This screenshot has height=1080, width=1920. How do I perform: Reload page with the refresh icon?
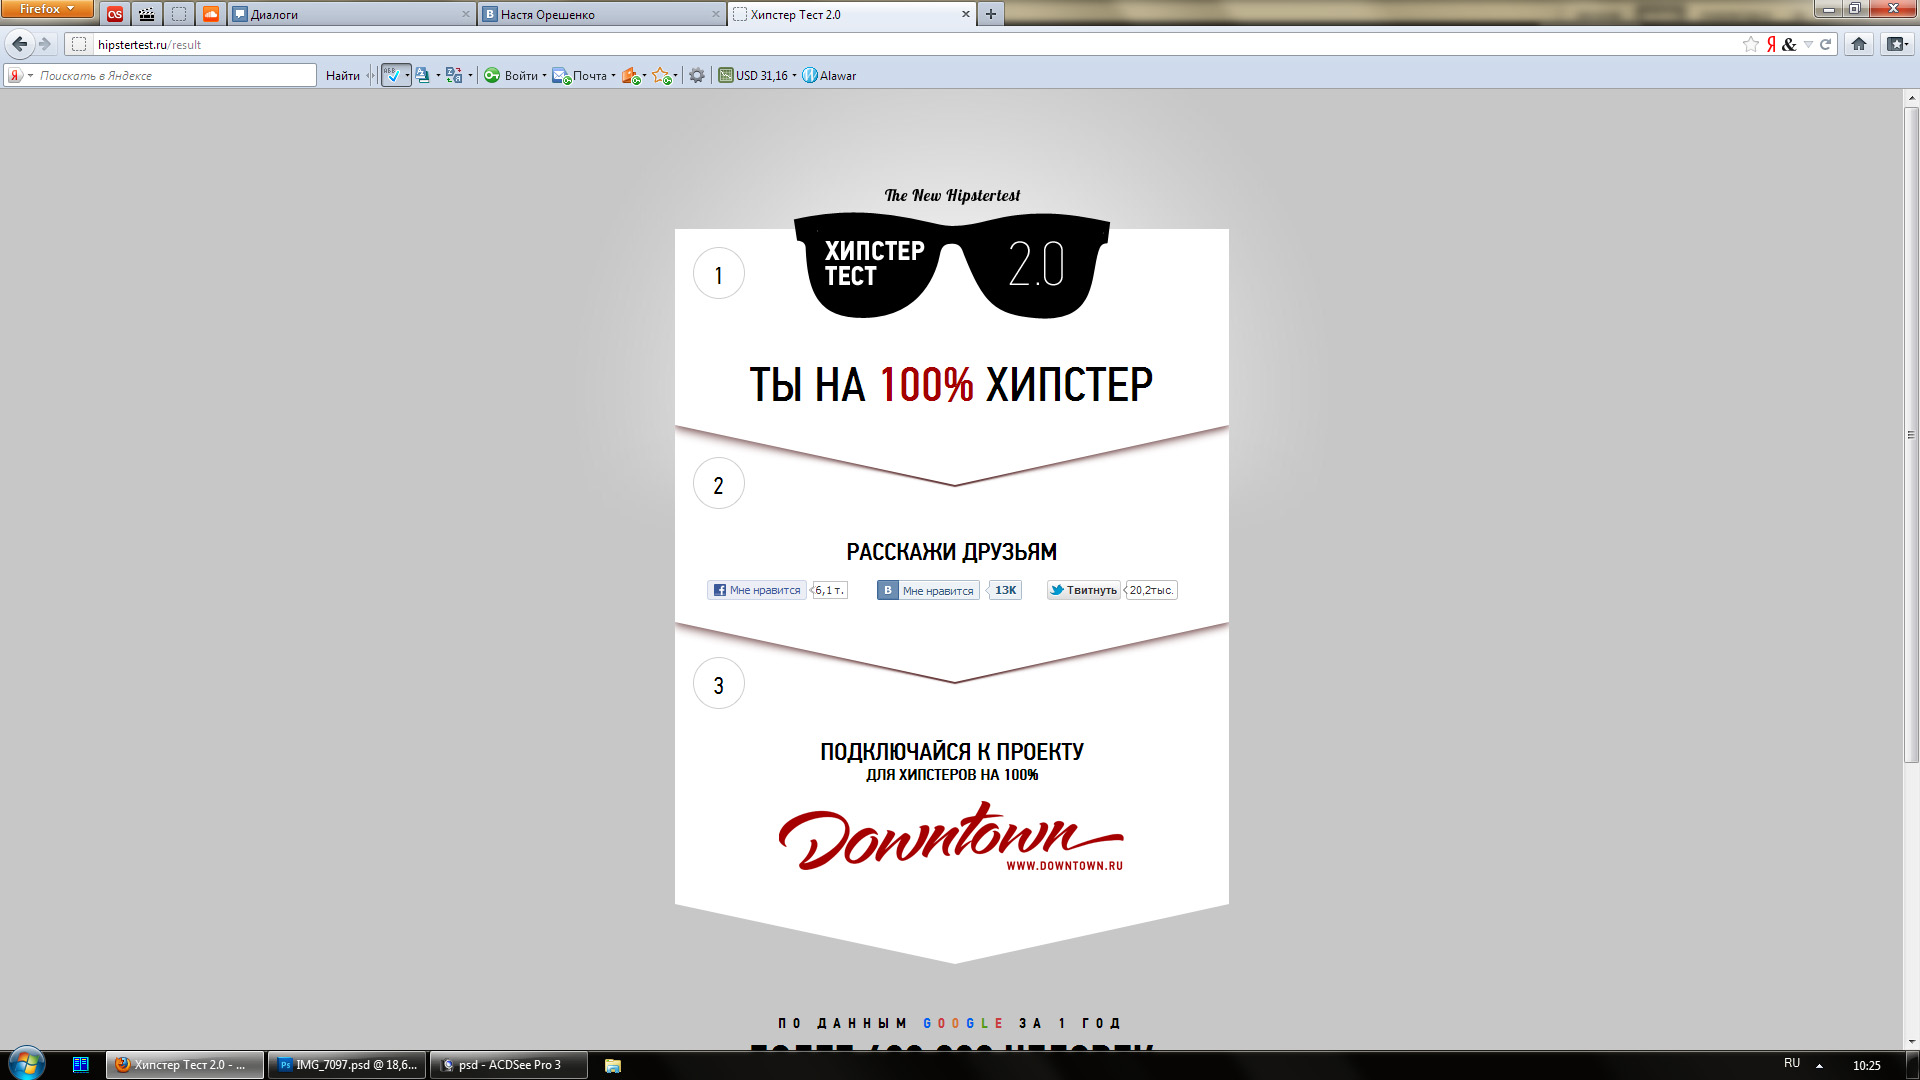(1825, 44)
